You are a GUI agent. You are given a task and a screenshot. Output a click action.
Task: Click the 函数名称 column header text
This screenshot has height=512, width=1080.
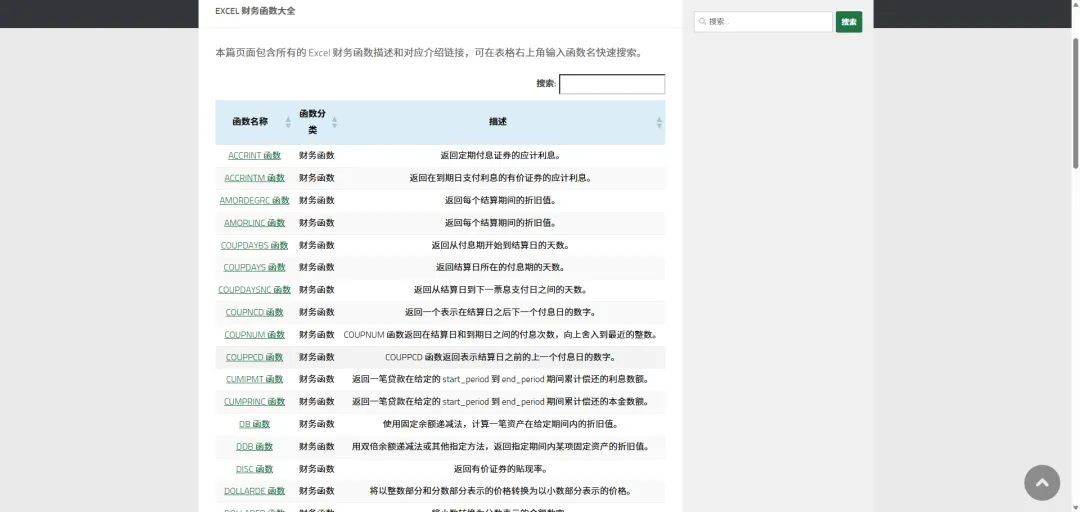(x=250, y=122)
